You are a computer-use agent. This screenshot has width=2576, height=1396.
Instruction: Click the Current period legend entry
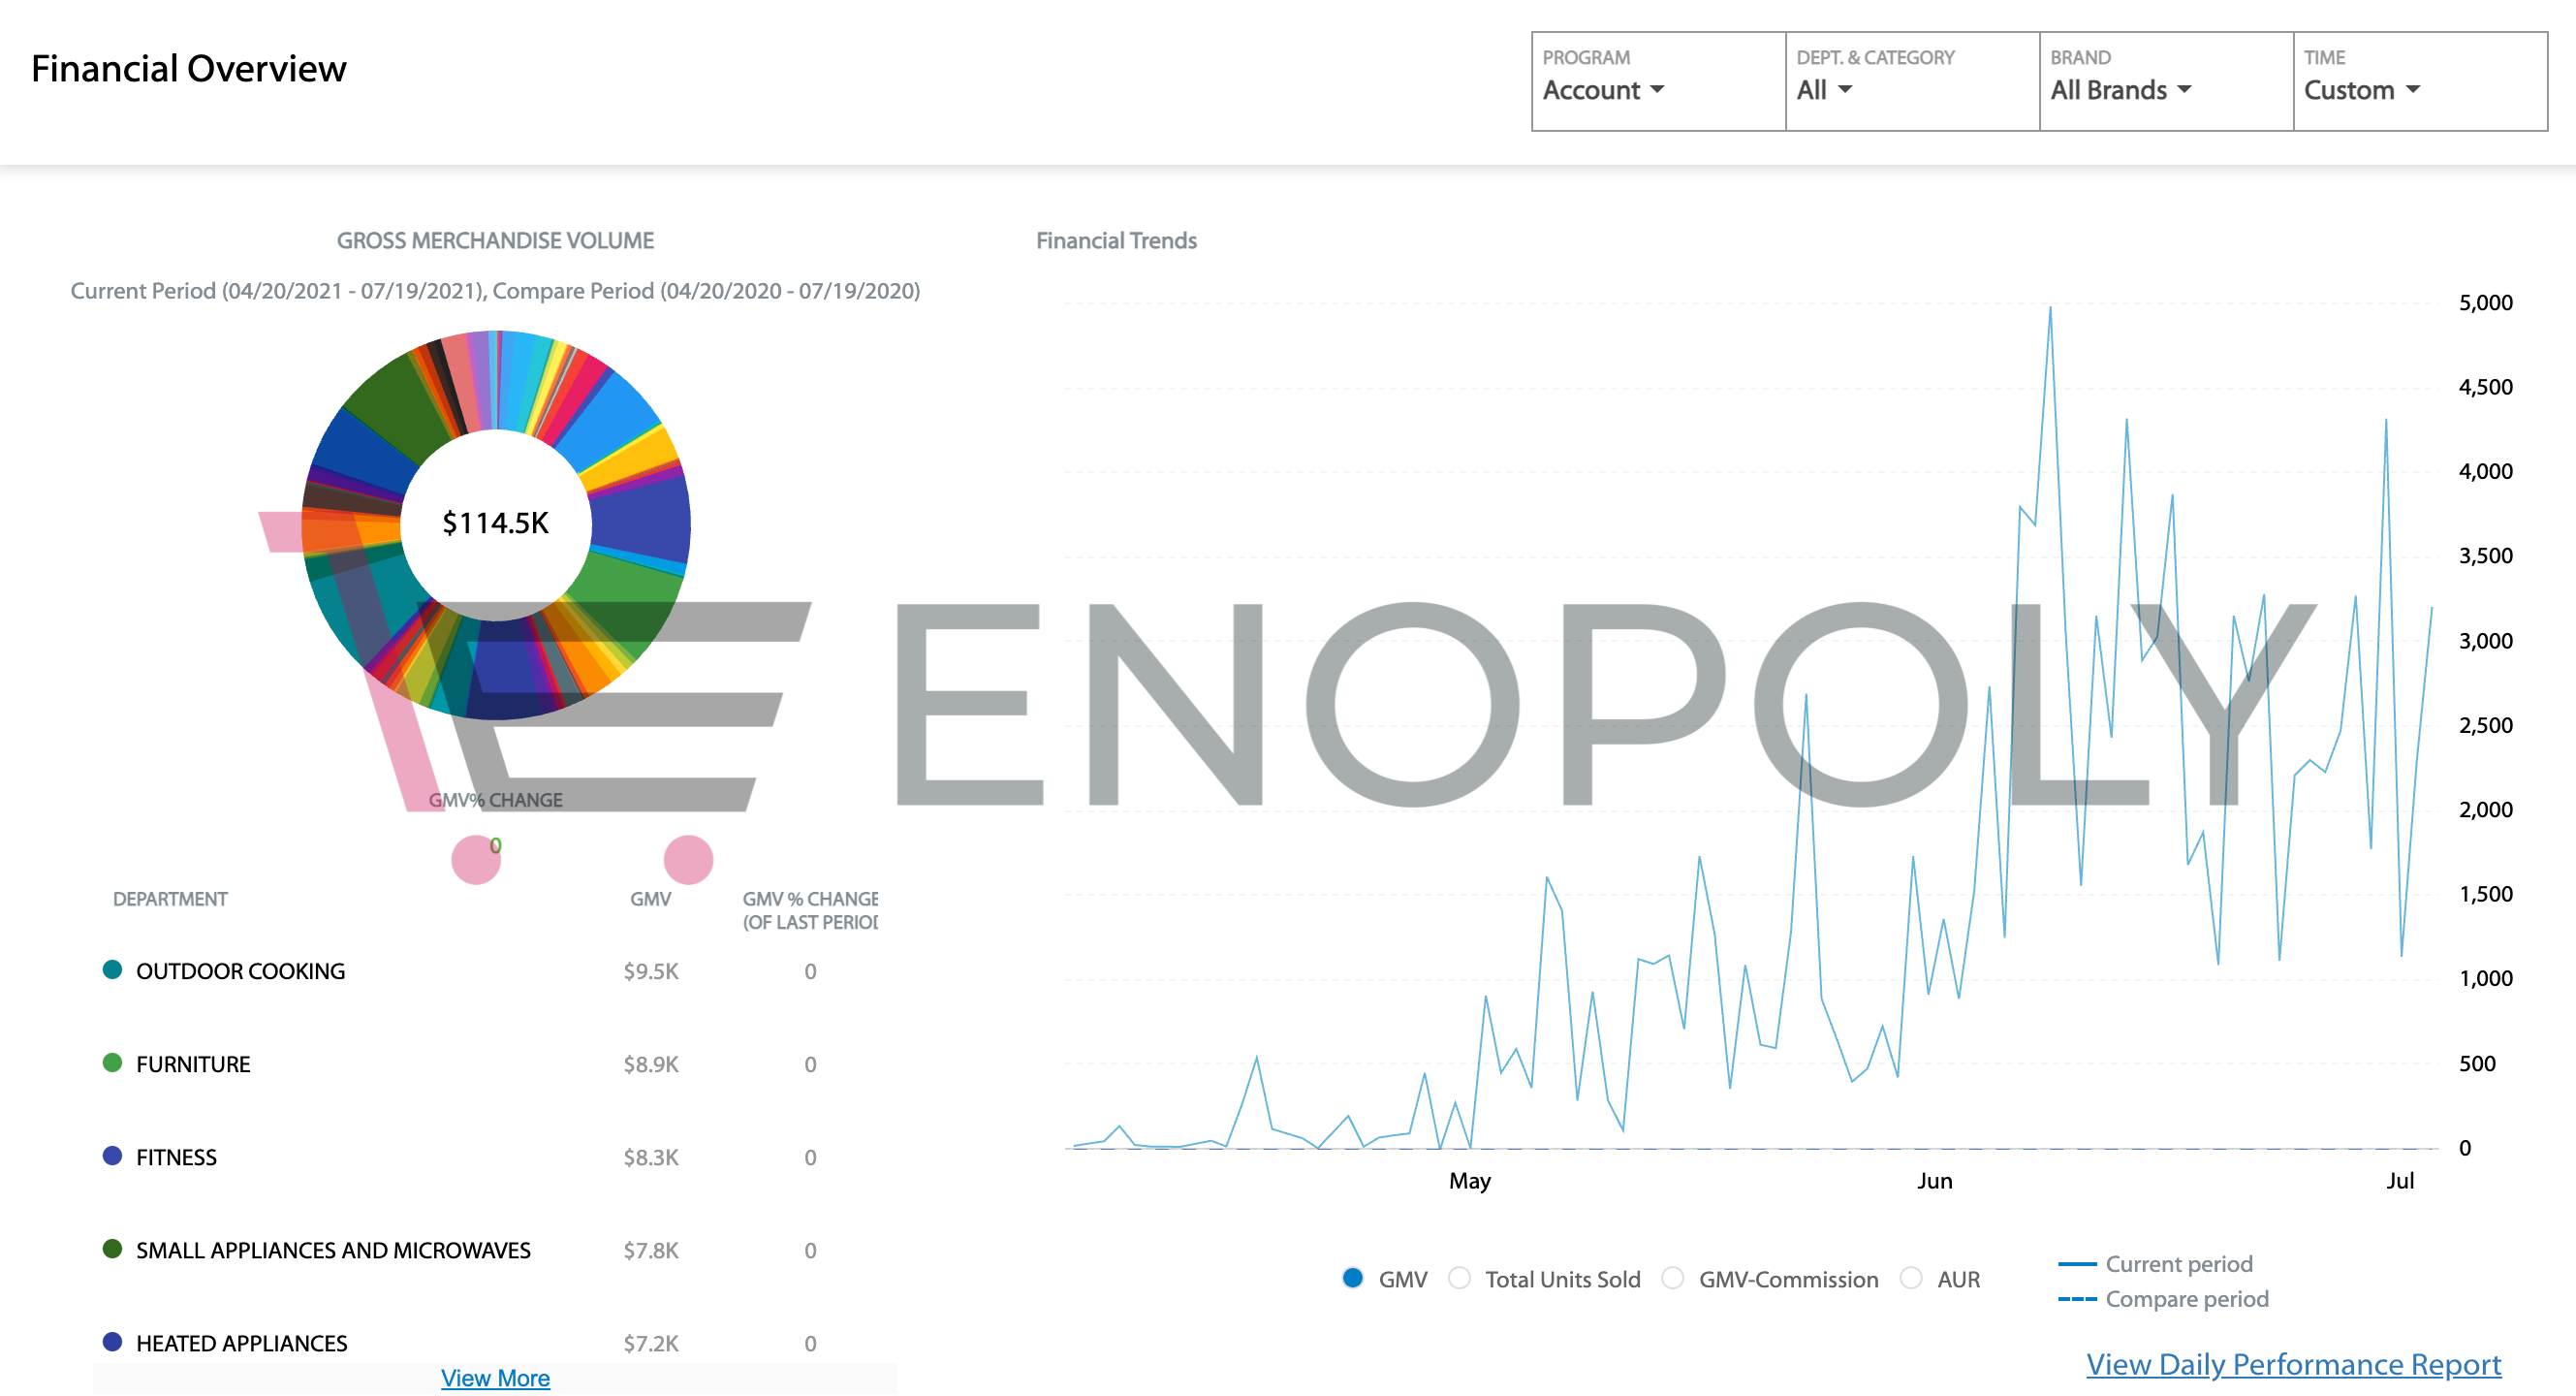2155,1264
